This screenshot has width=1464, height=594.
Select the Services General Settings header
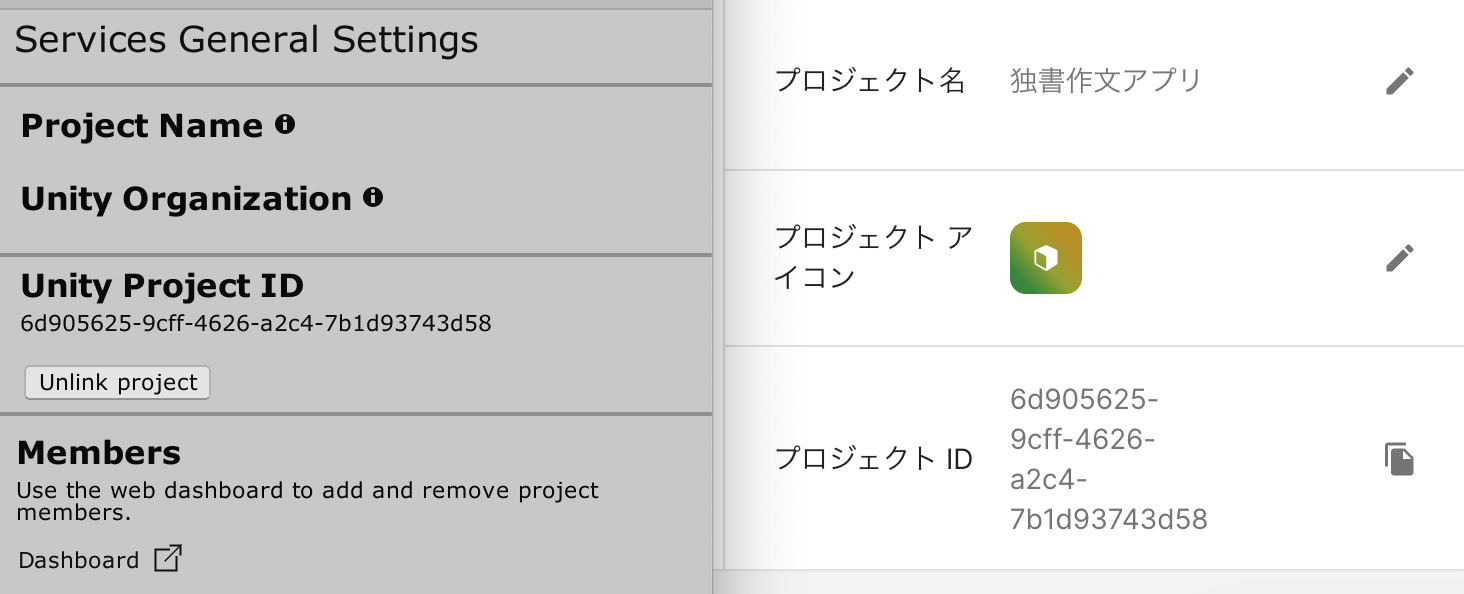coord(246,40)
